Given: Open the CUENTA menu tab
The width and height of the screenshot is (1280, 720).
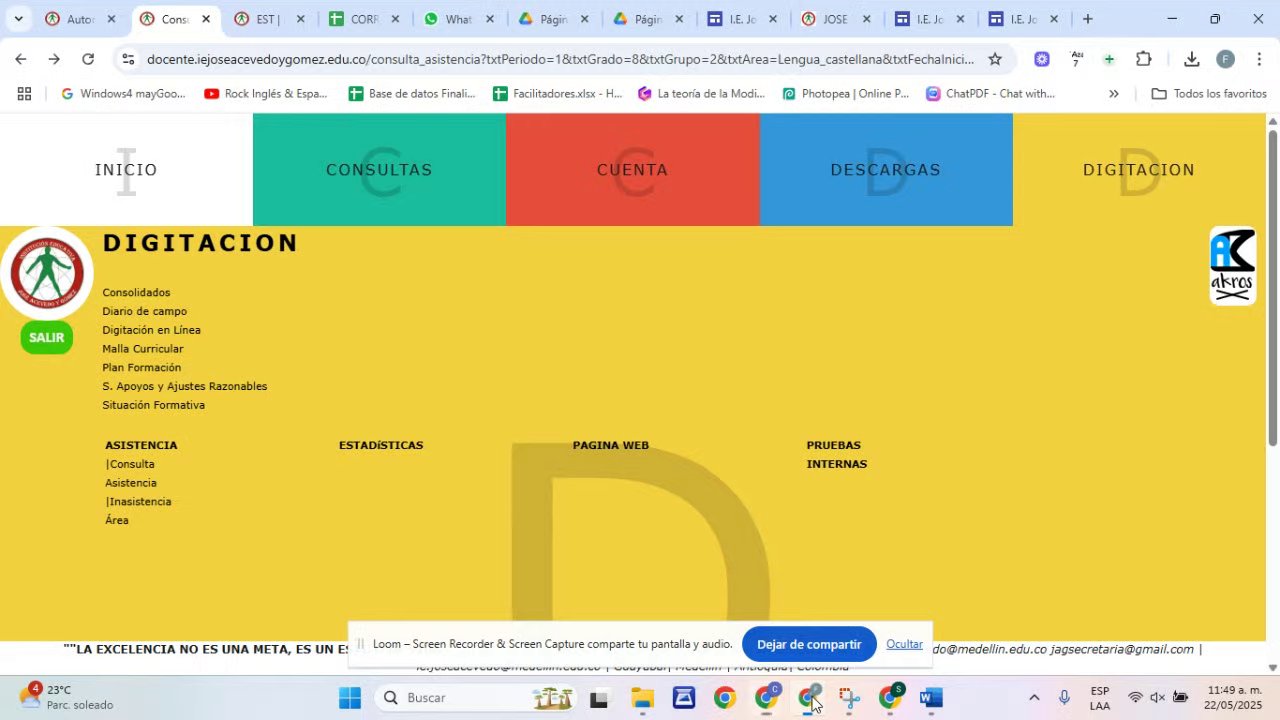Looking at the screenshot, I should tap(632, 170).
